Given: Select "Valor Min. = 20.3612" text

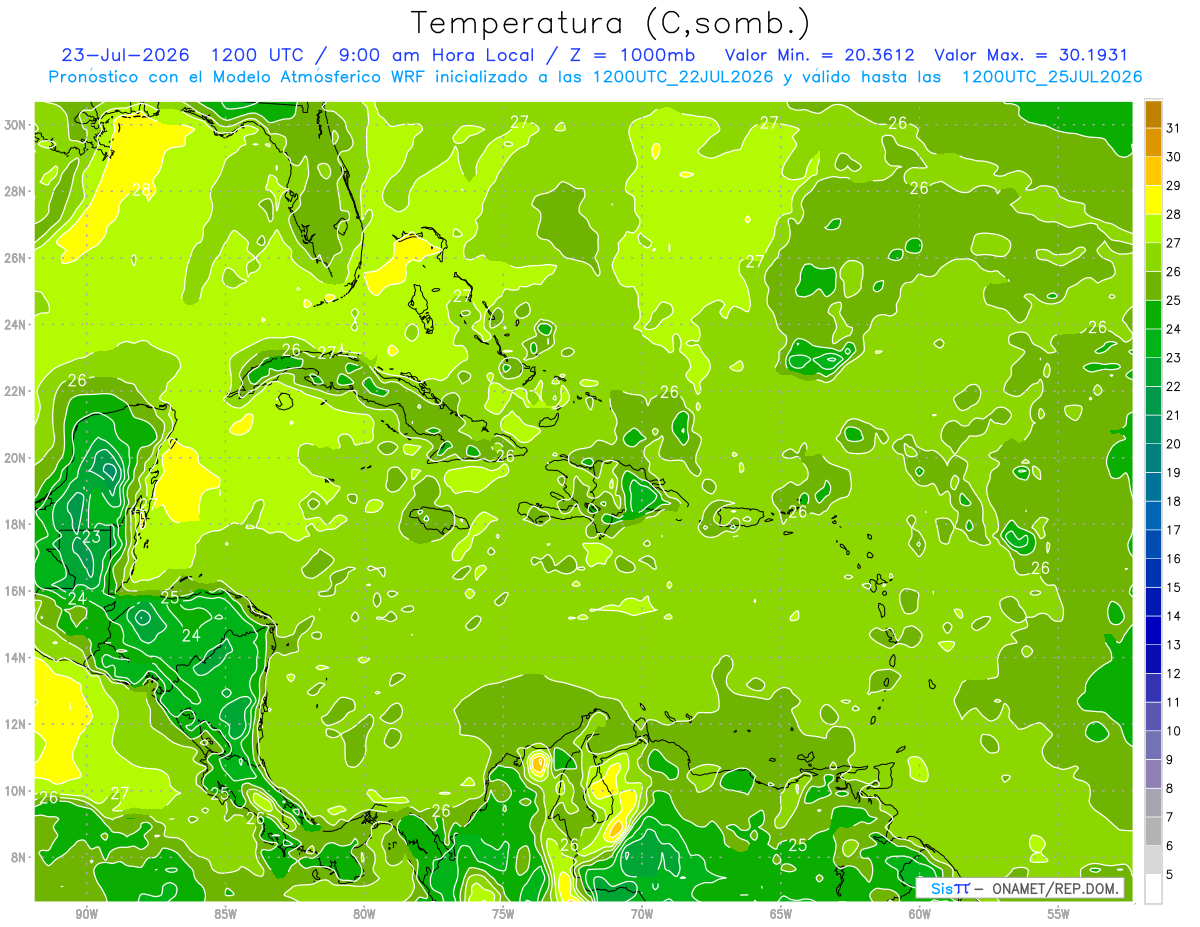Looking at the screenshot, I should [x=820, y=55].
